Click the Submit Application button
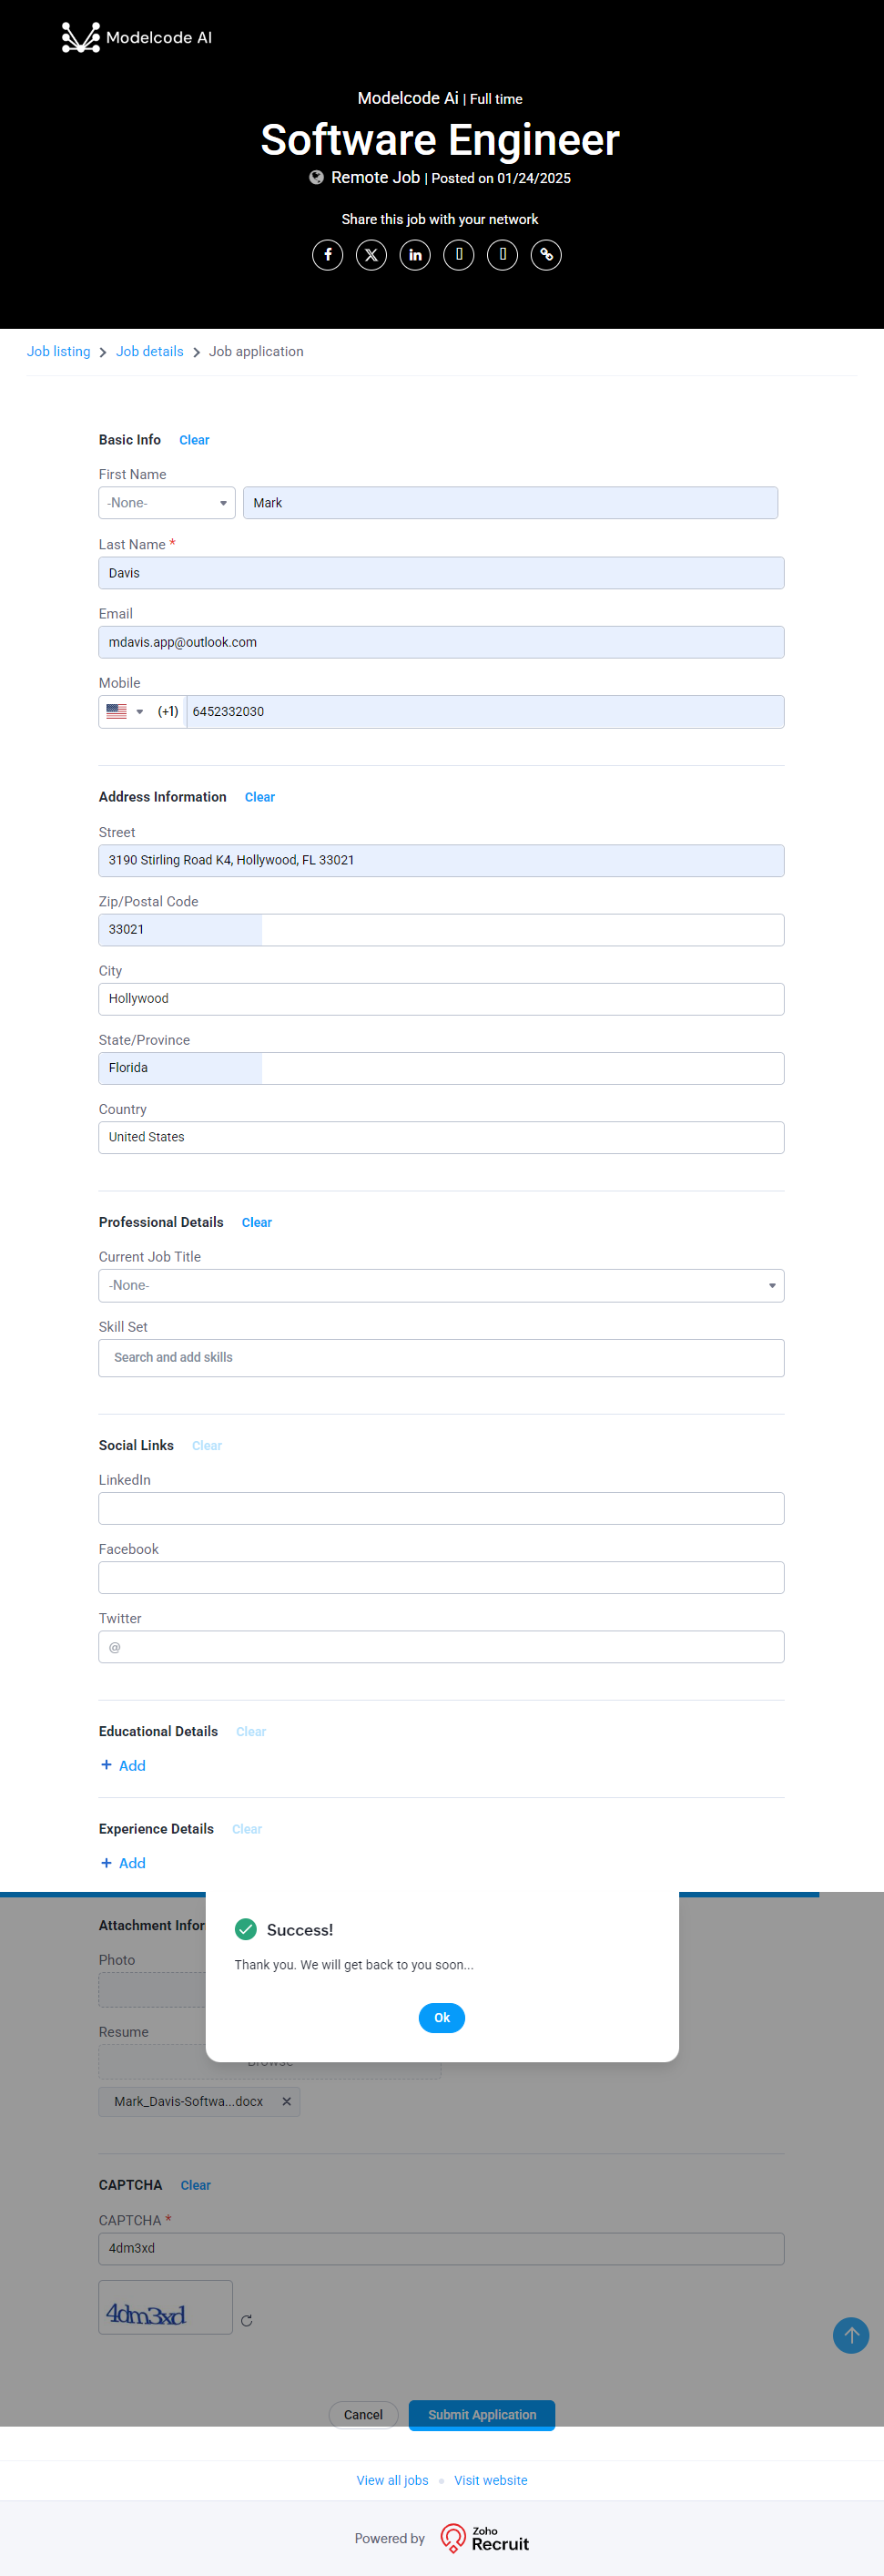This screenshot has height=2576, width=884. [x=482, y=2414]
